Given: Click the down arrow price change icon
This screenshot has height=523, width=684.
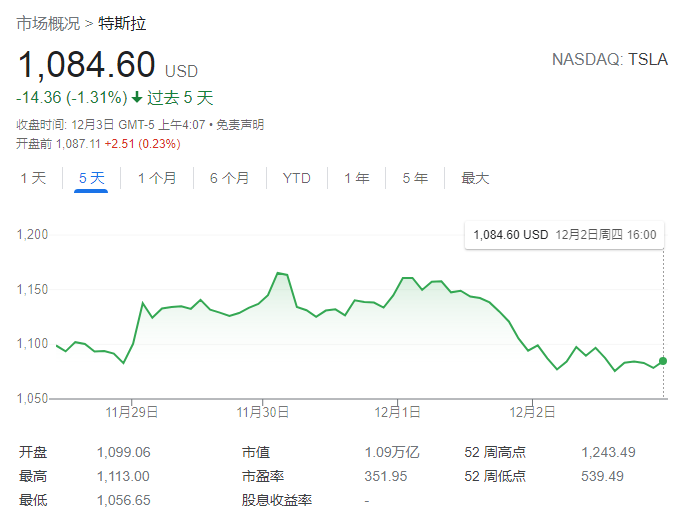Looking at the screenshot, I should coord(137,98).
